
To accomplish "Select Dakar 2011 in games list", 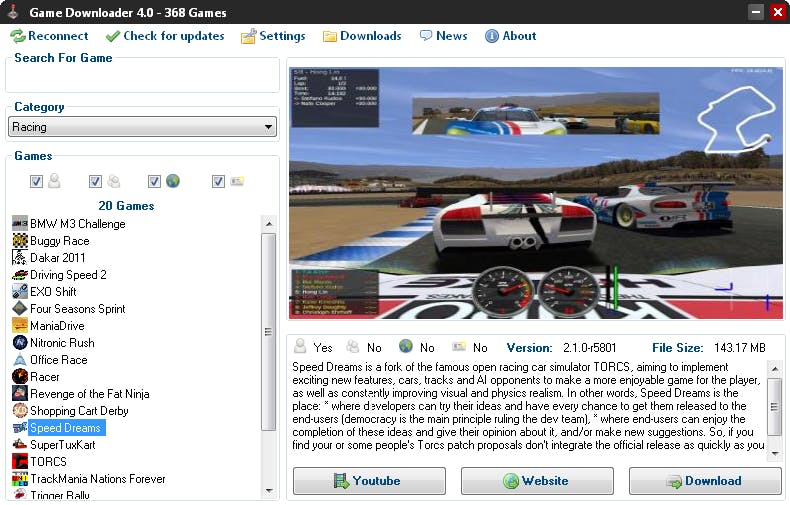I will tap(58, 258).
